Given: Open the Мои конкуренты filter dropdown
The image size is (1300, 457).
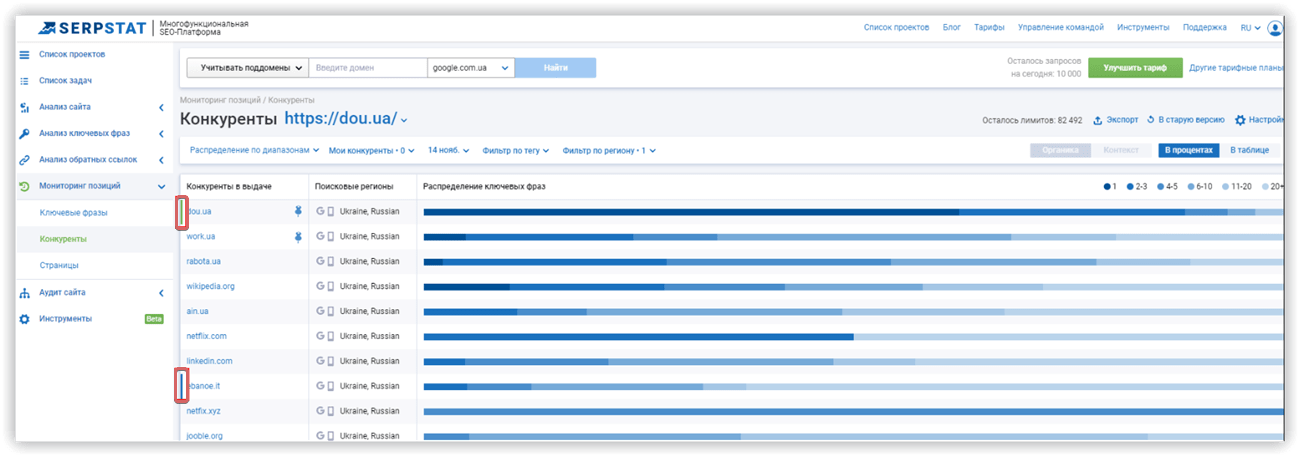Looking at the screenshot, I should [373, 150].
